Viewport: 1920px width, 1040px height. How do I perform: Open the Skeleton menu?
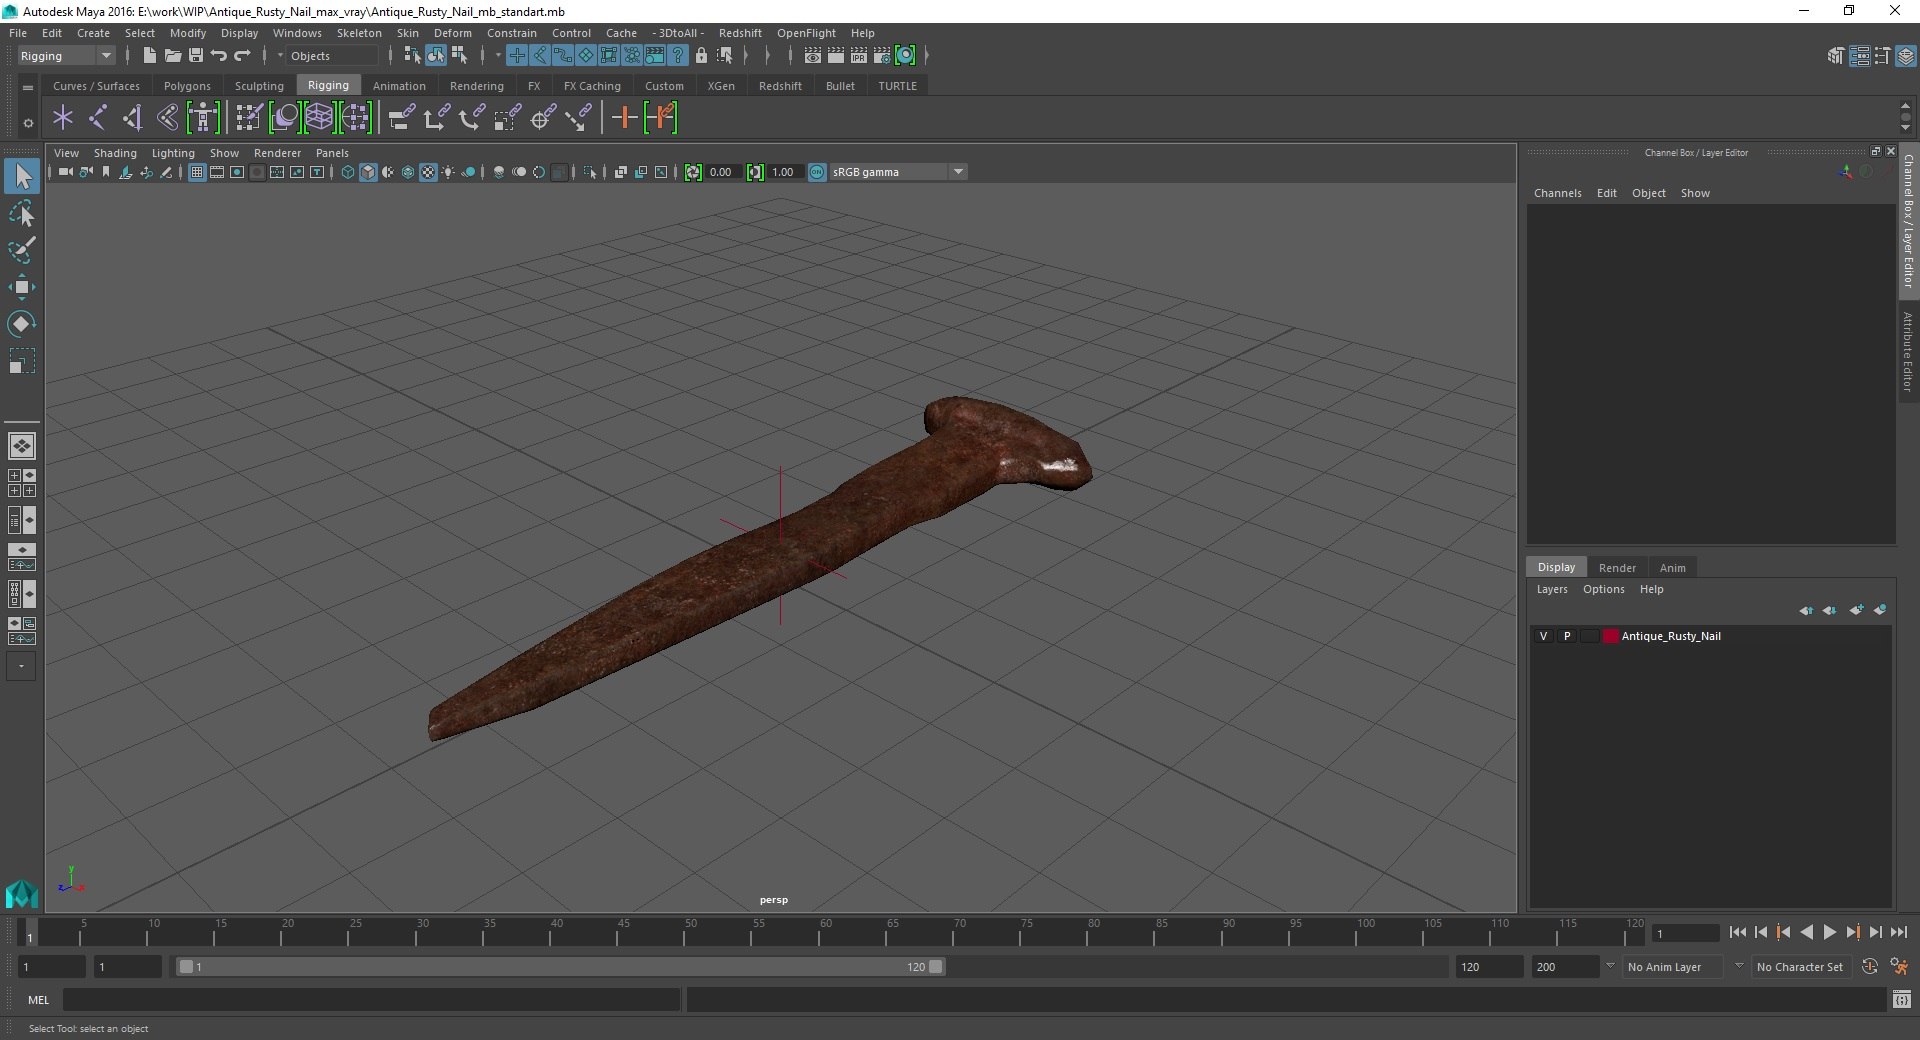pyautogui.click(x=359, y=33)
